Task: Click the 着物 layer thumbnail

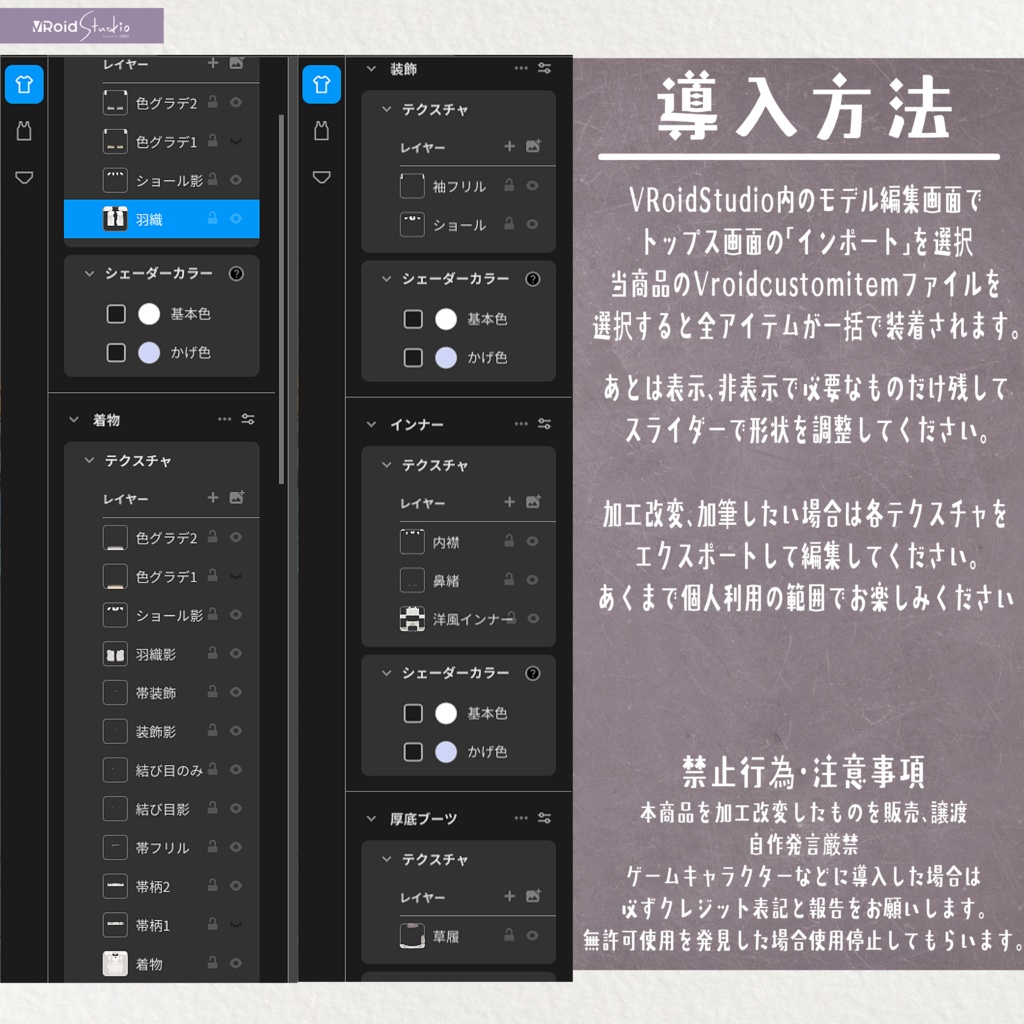Action: tap(115, 963)
